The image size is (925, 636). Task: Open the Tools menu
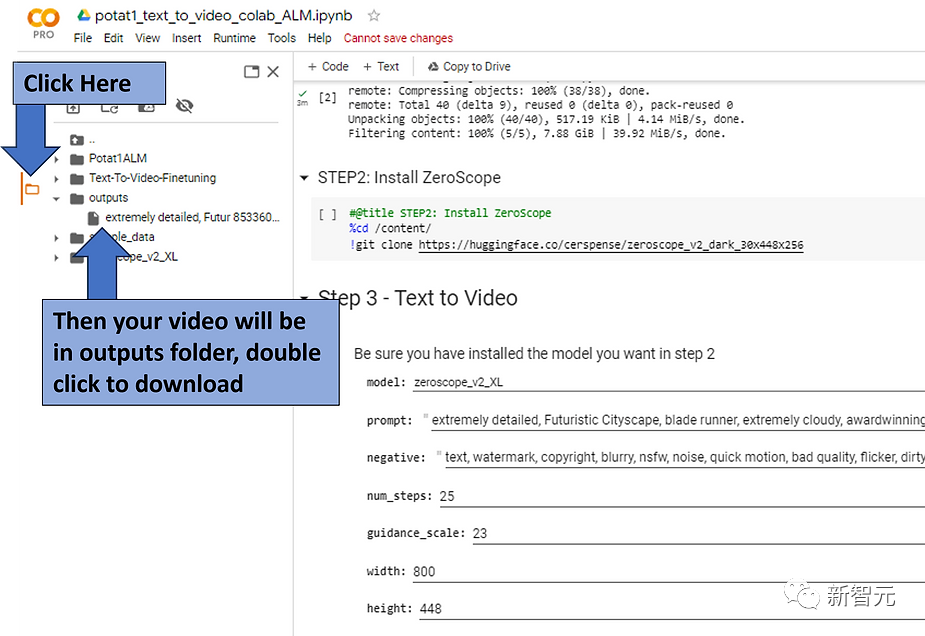[x=281, y=38]
